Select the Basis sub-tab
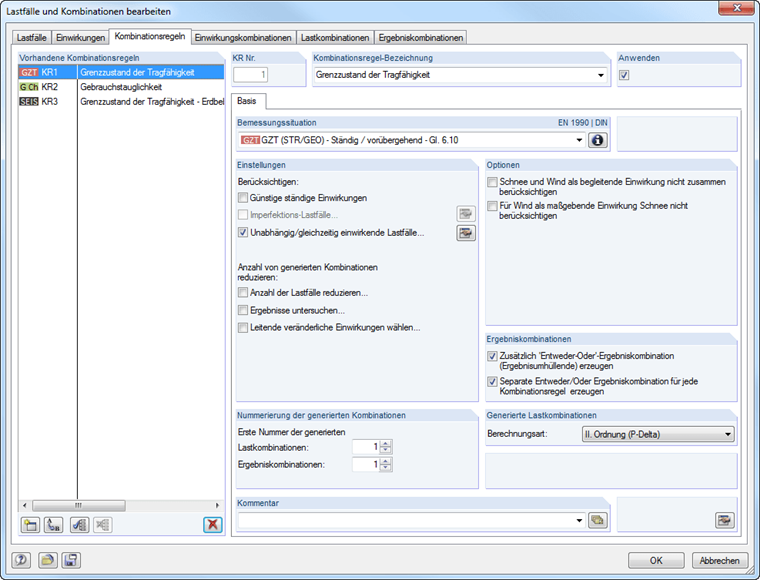Image resolution: width=760 pixels, height=580 pixels. tap(247, 101)
